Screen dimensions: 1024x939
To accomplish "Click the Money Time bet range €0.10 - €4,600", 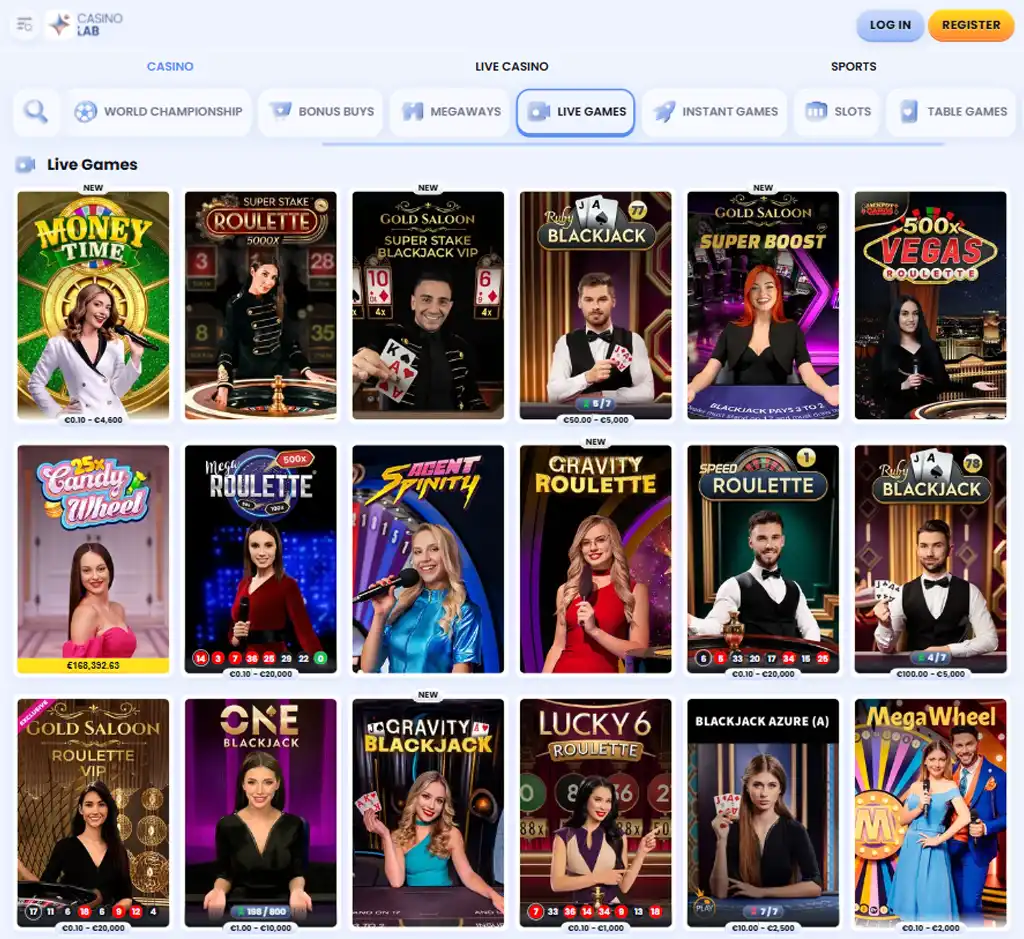I will tap(93, 420).
